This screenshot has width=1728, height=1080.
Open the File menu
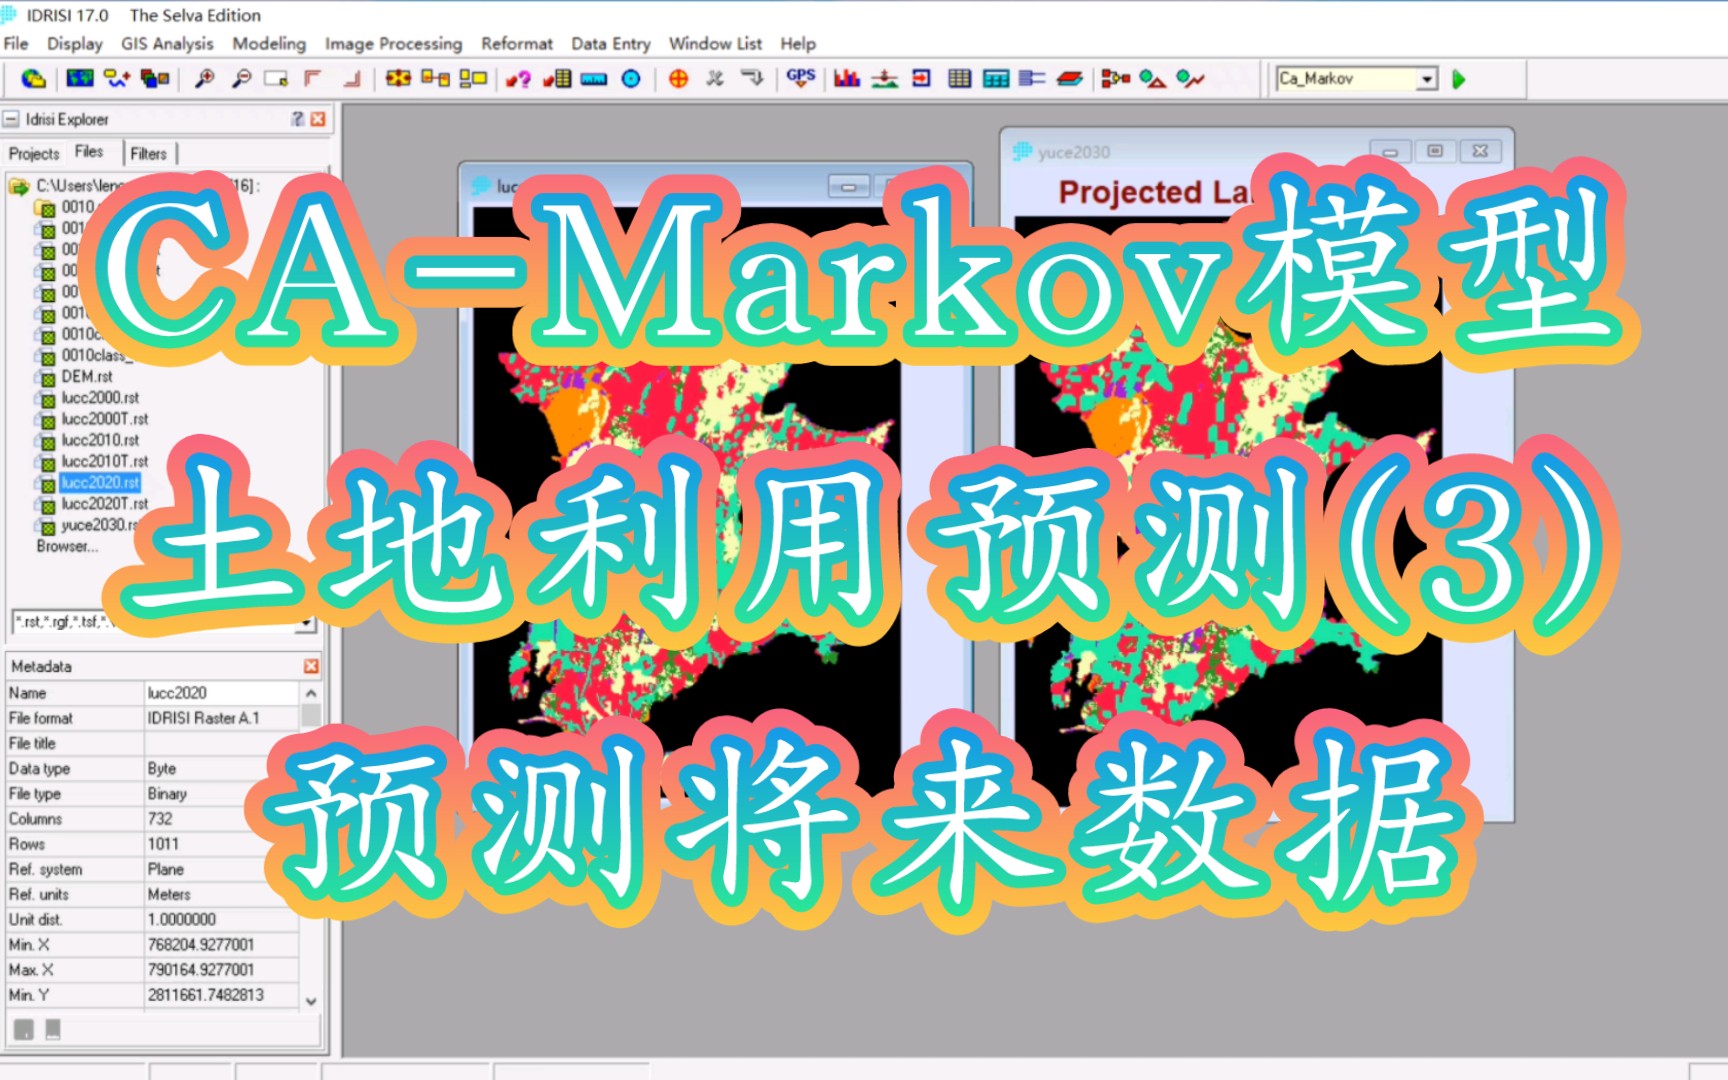tap(16, 44)
